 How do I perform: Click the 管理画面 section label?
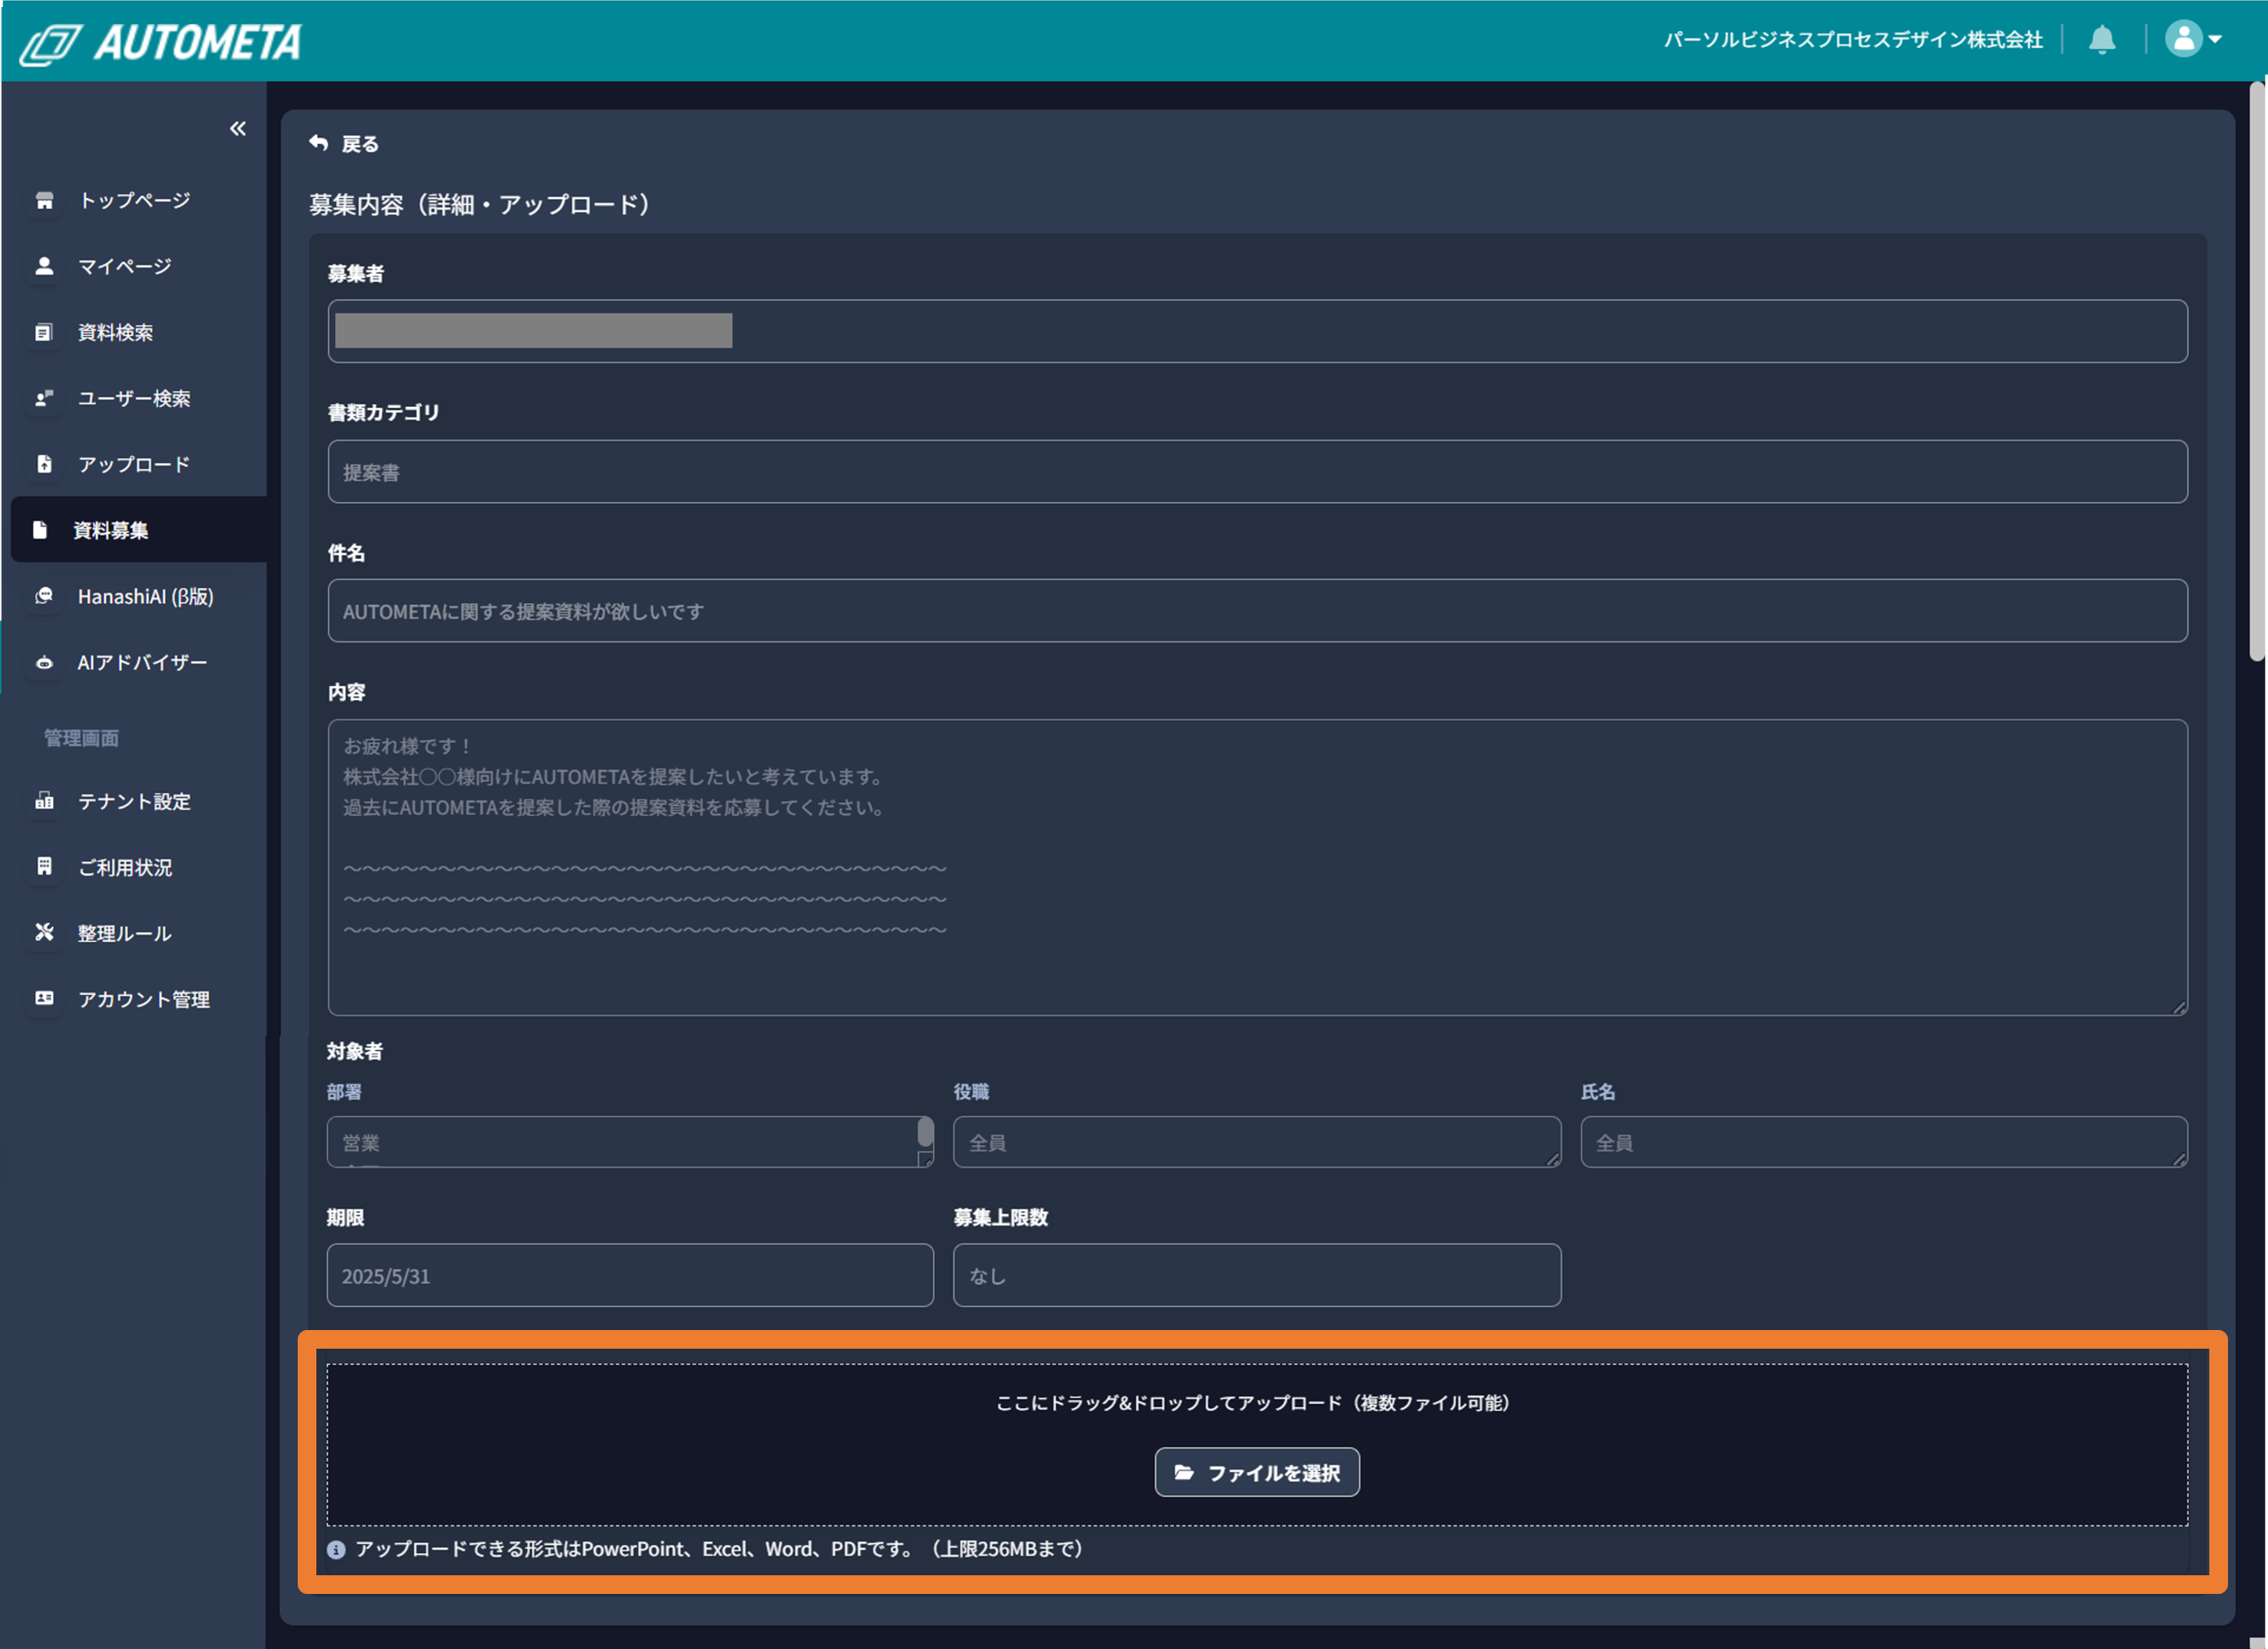(x=81, y=738)
